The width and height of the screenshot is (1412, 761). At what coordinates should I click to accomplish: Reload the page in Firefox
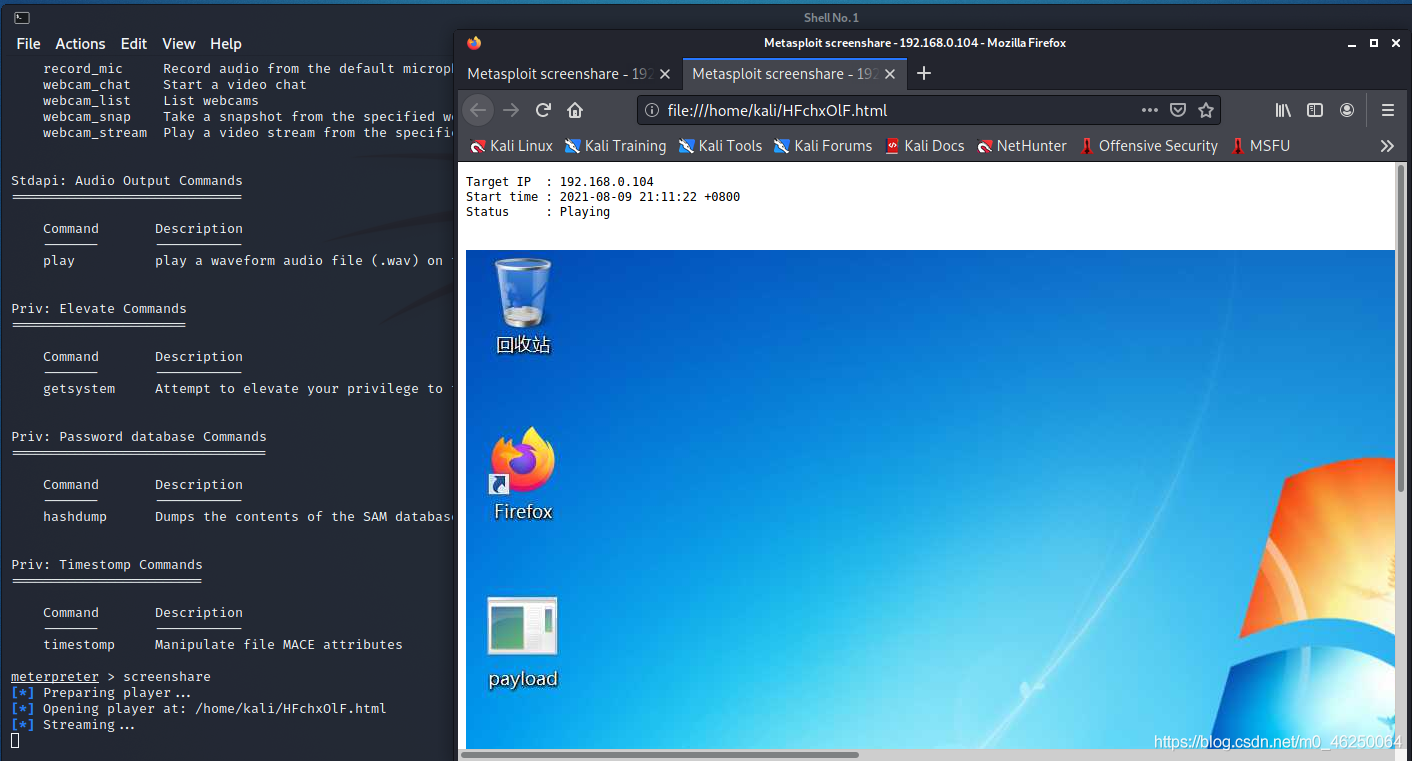coord(543,110)
